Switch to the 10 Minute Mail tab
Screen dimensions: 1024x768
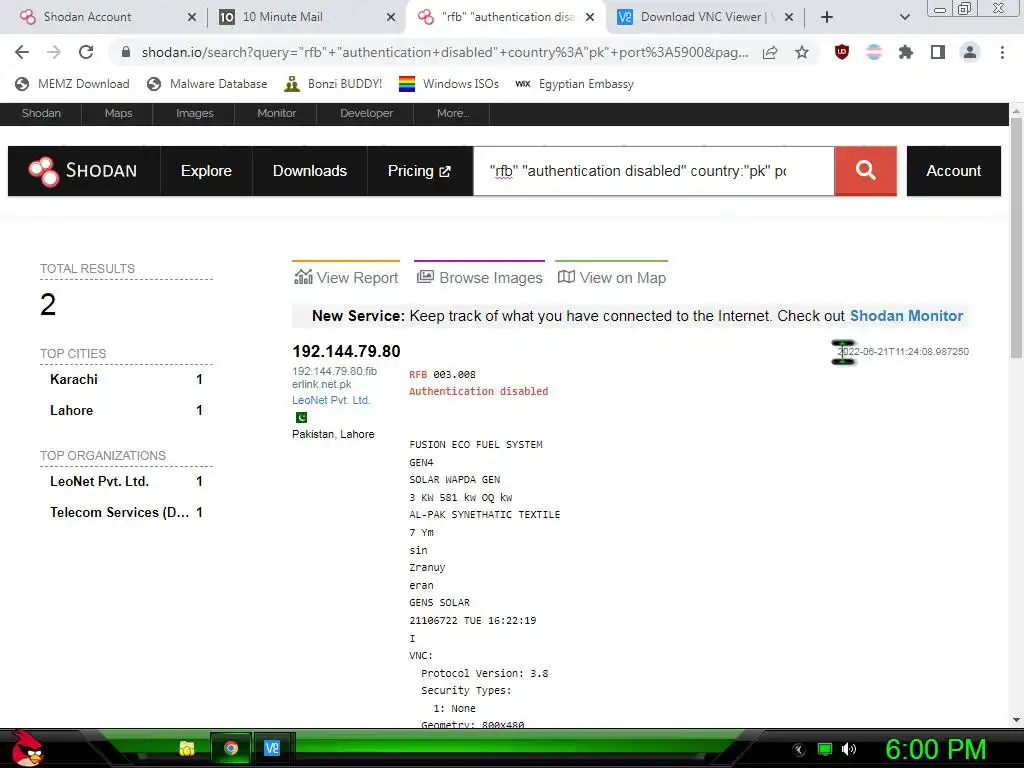point(283,17)
